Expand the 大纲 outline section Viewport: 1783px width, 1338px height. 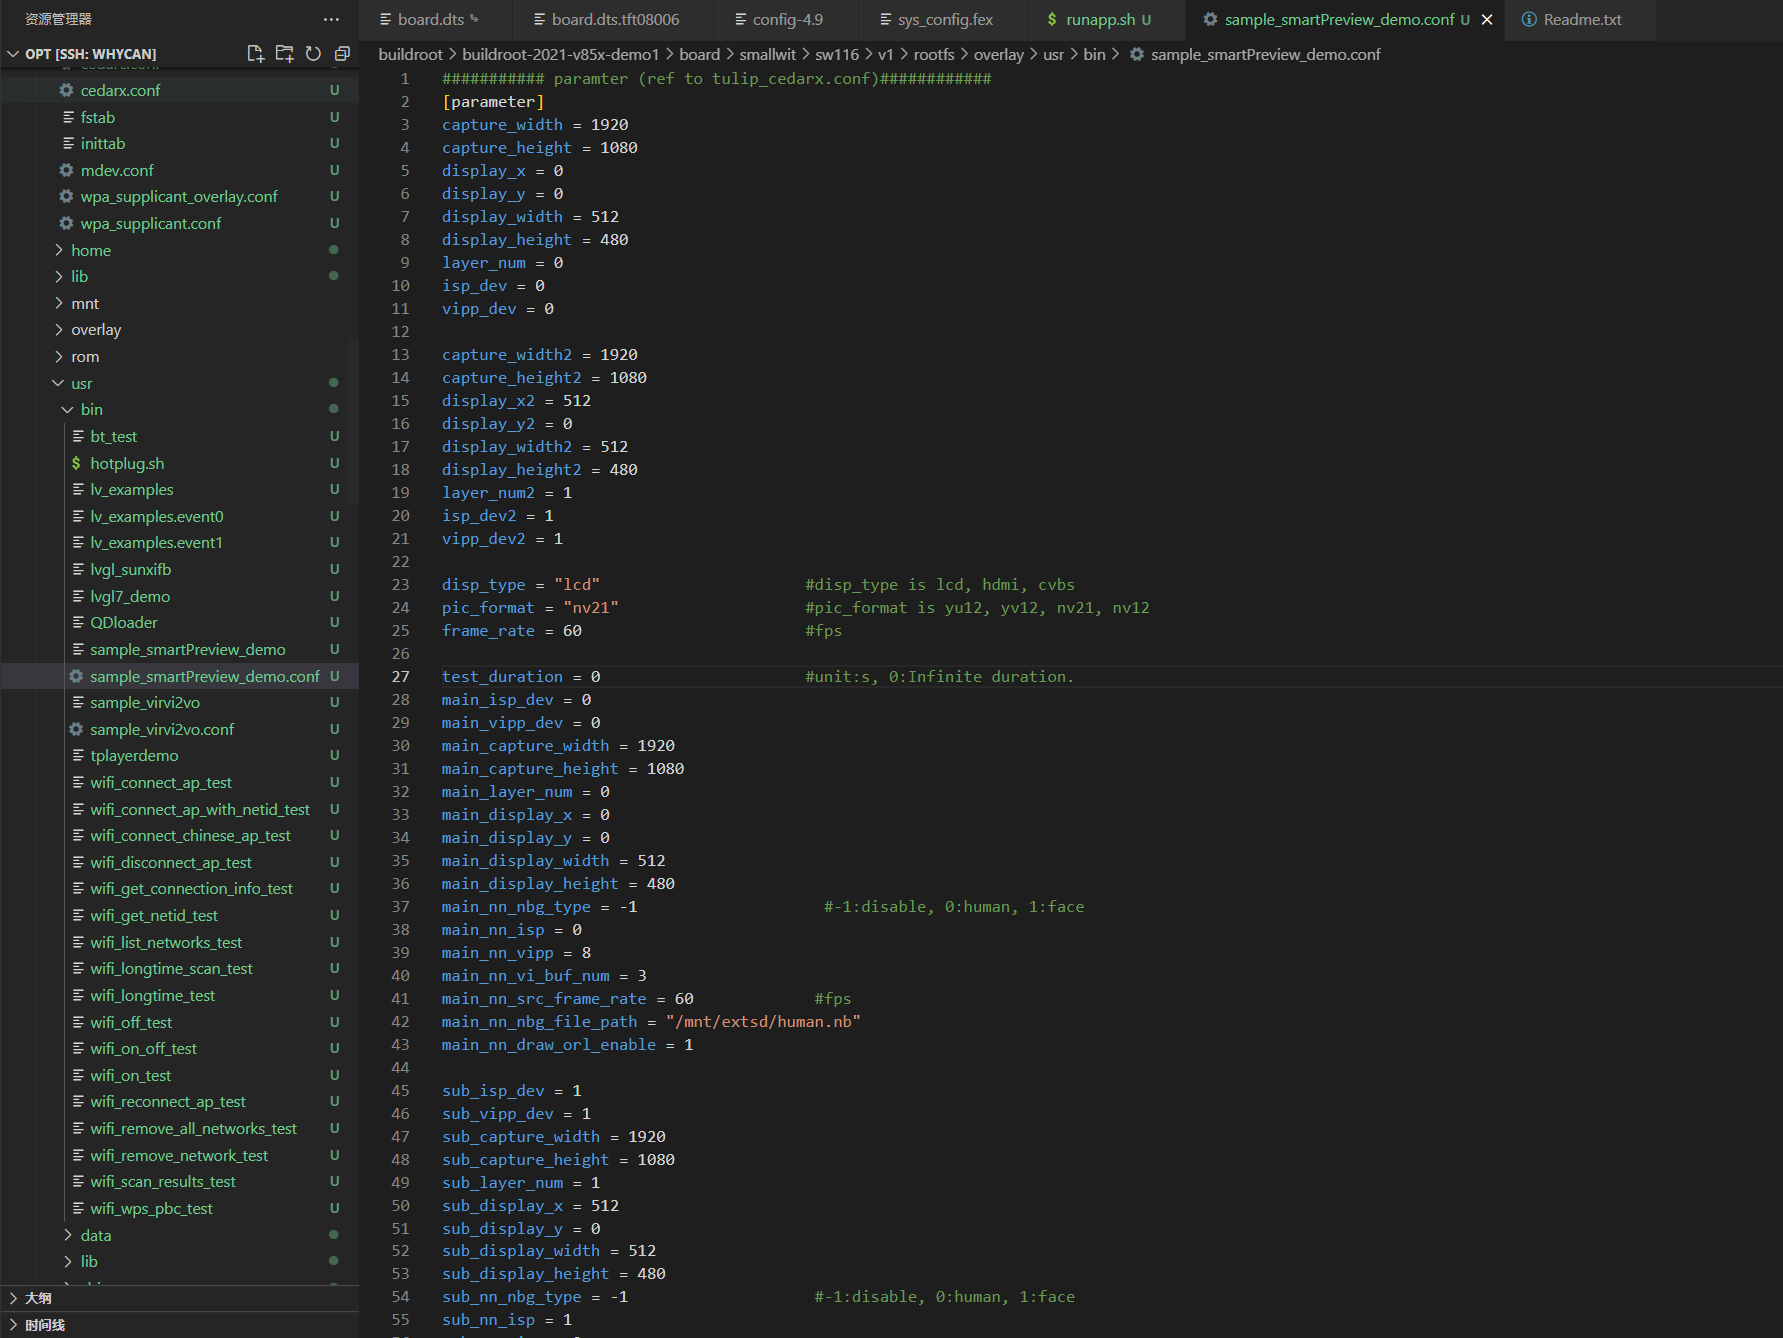(x=38, y=1298)
